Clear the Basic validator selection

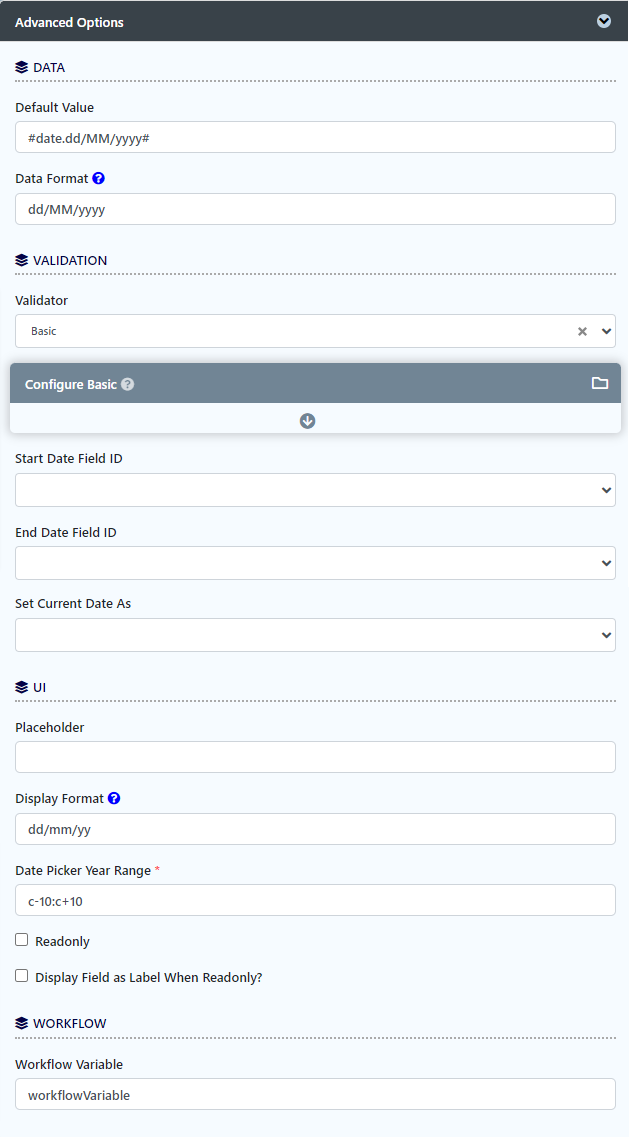pos(582,331)
